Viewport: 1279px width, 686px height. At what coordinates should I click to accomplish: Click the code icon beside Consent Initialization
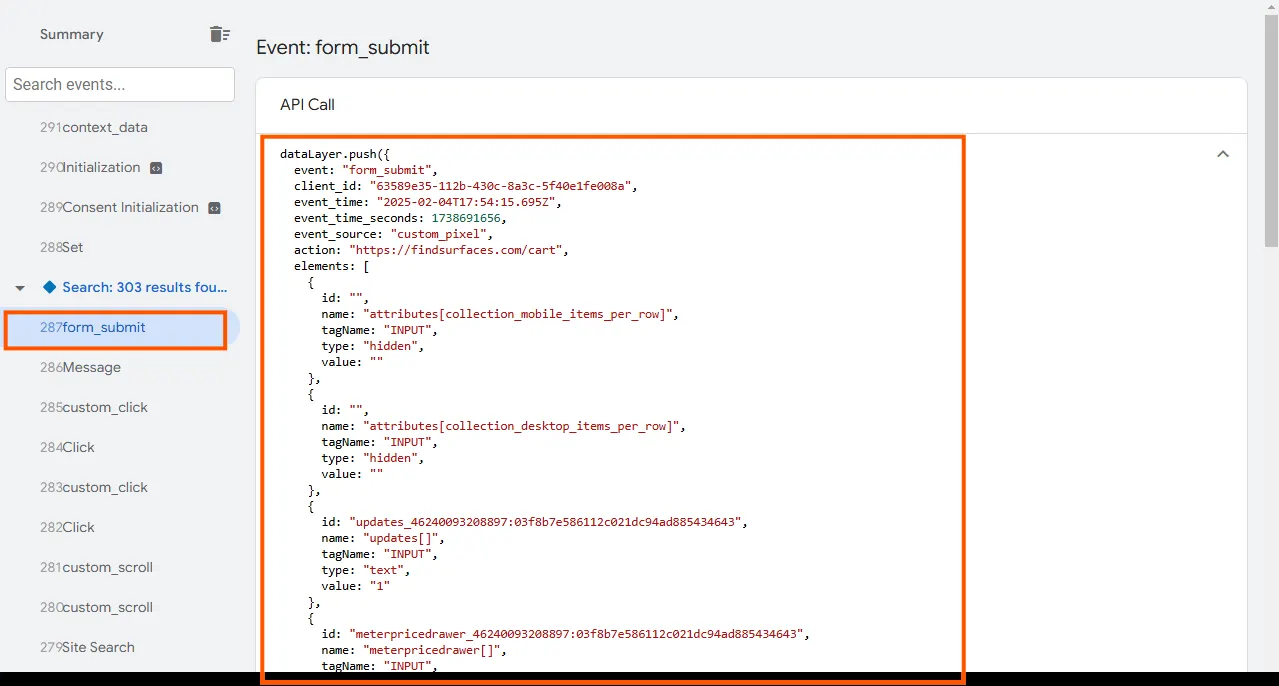214,208
